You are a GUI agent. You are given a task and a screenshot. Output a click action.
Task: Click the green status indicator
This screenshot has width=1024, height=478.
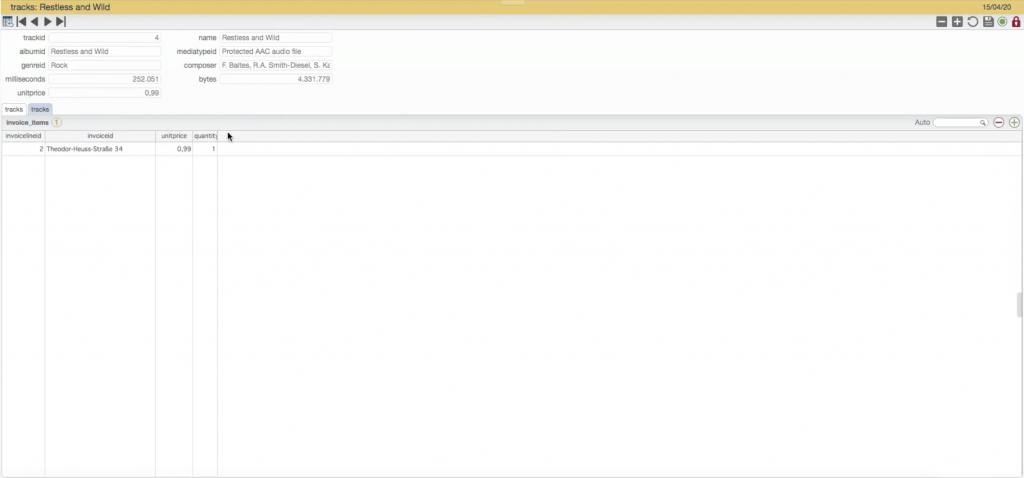1002,22
